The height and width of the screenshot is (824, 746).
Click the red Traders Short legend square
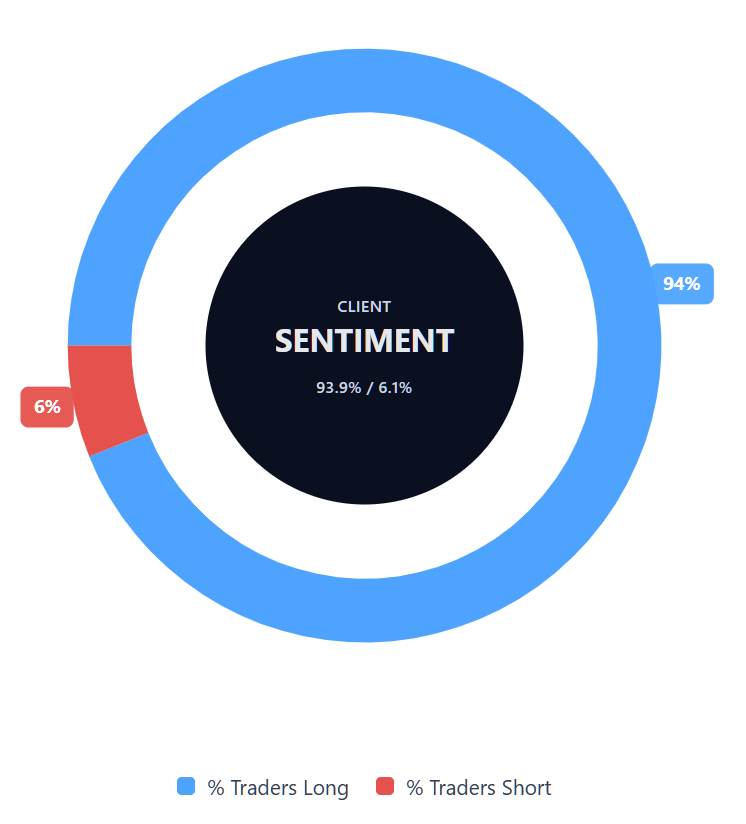pyautogui.click(x=385, y=787)
